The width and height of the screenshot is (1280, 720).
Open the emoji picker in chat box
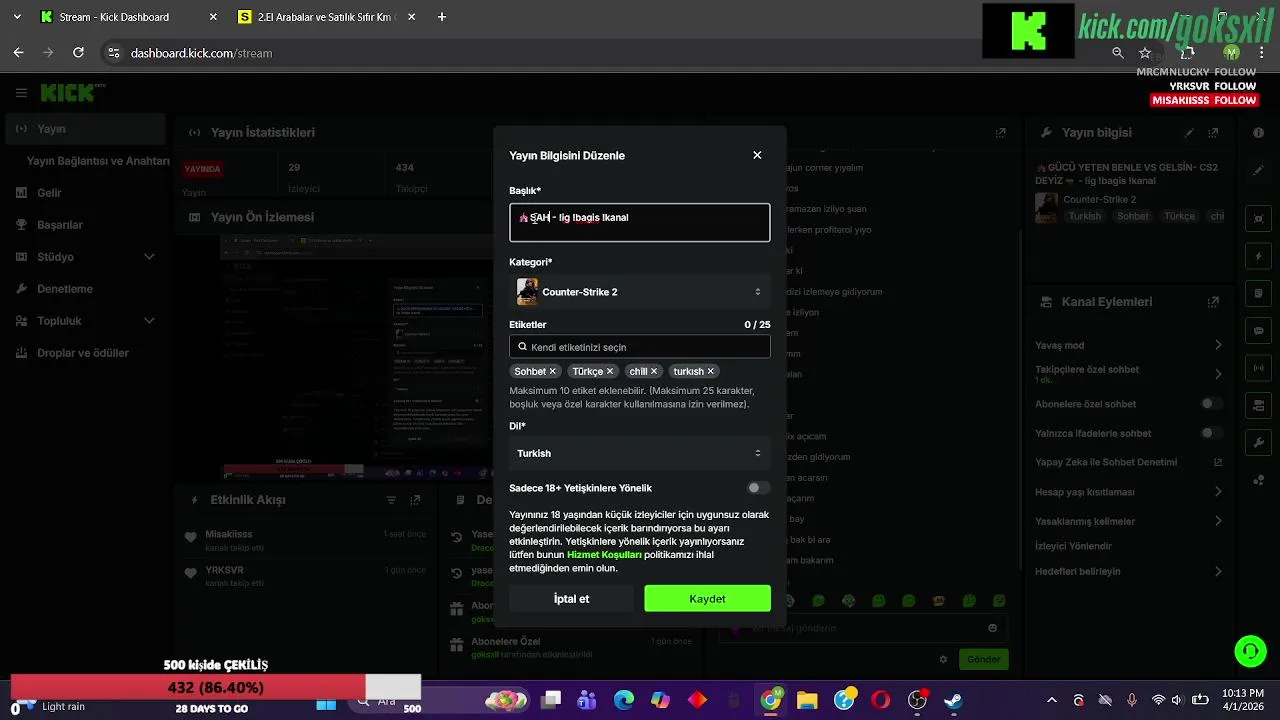click(x=992, y=628)
